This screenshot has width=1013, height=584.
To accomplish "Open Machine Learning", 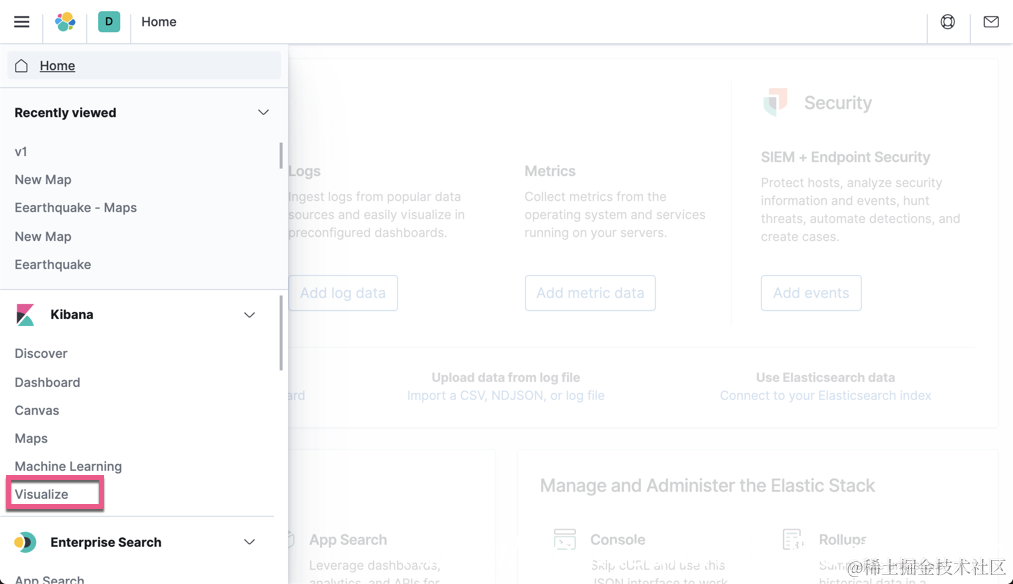I will click(x=68, y=466).
